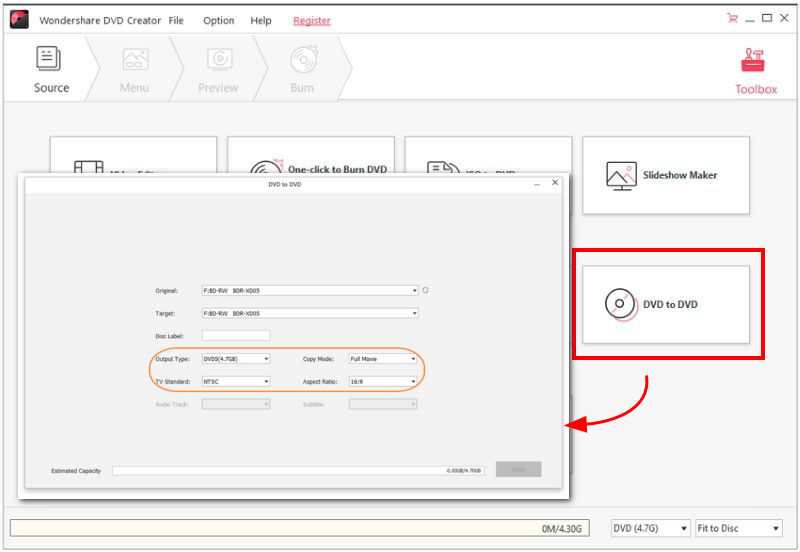Click the Wondershare DVD Creator logo

point(19,19)
